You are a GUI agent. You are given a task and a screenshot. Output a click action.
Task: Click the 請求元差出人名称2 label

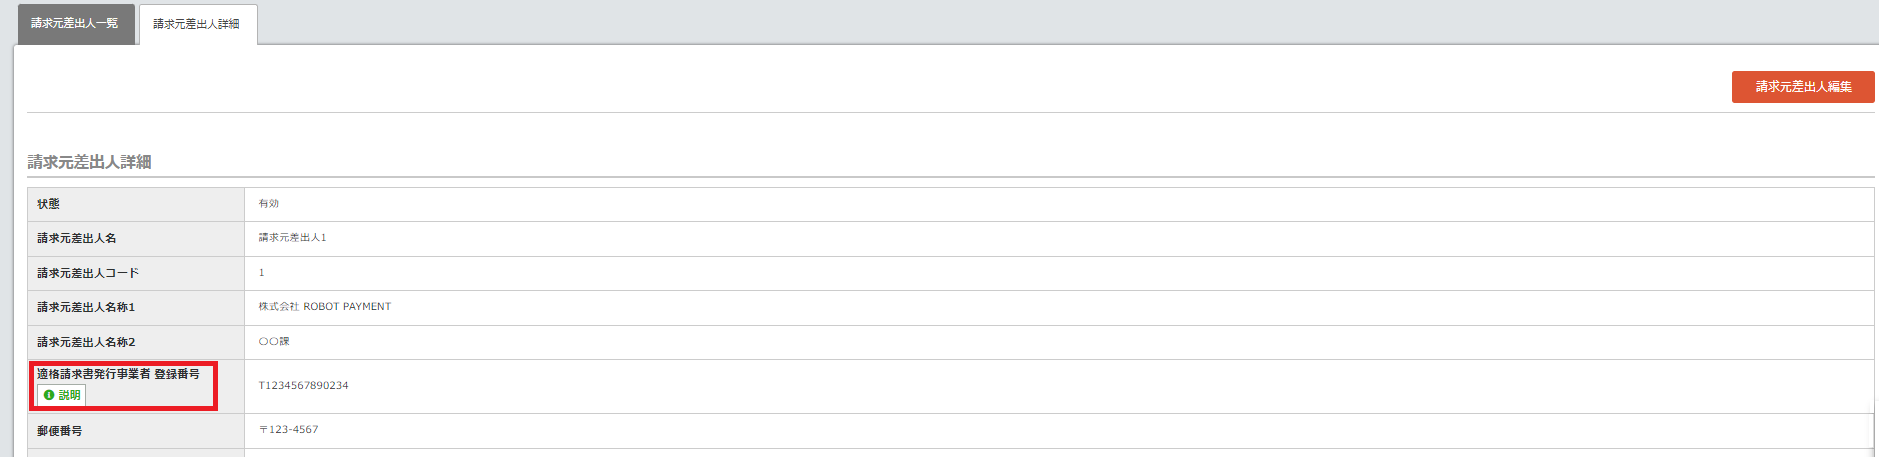coord(86,342)
